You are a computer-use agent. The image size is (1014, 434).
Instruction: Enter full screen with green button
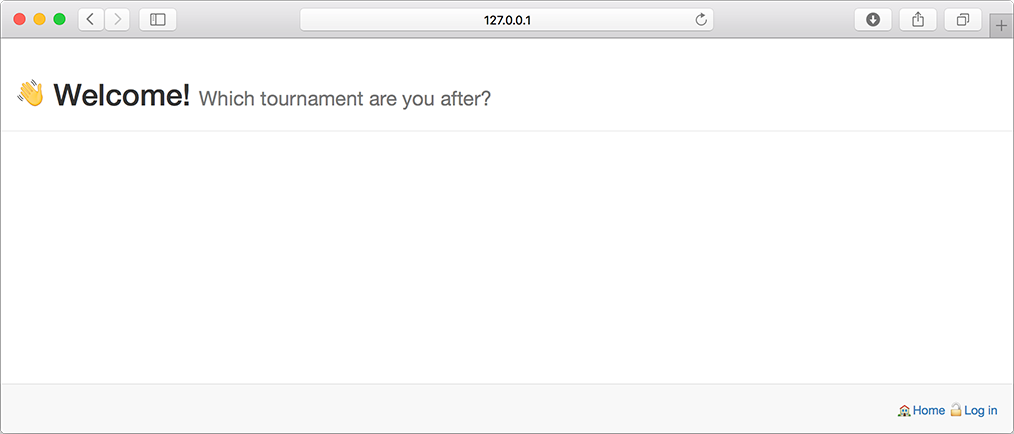pyautogui.click(x=59, y=19)
